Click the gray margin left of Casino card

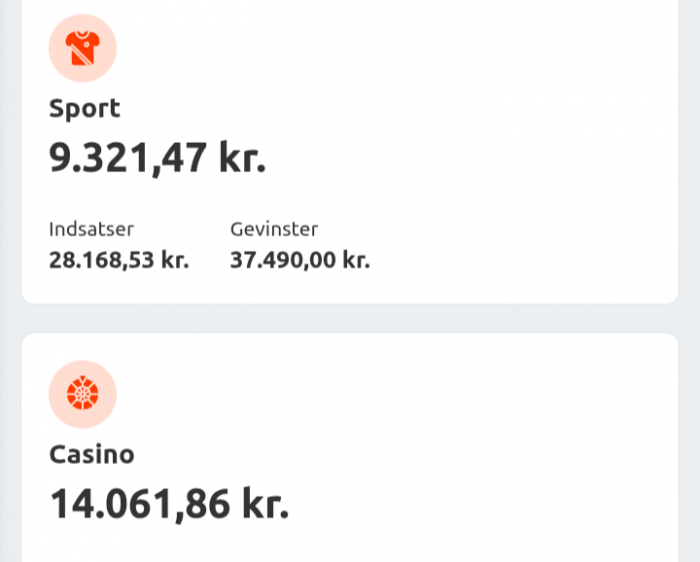[10, 450]
